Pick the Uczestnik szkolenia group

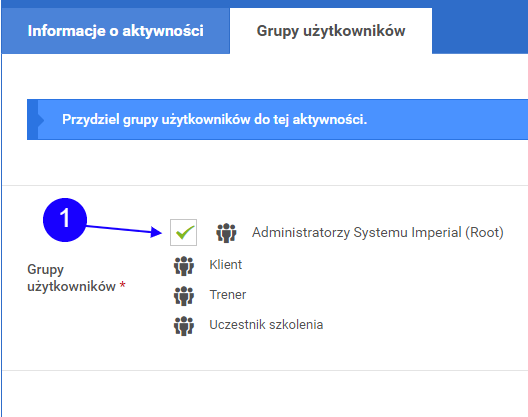pyautogui.click(x=266, y=325)
